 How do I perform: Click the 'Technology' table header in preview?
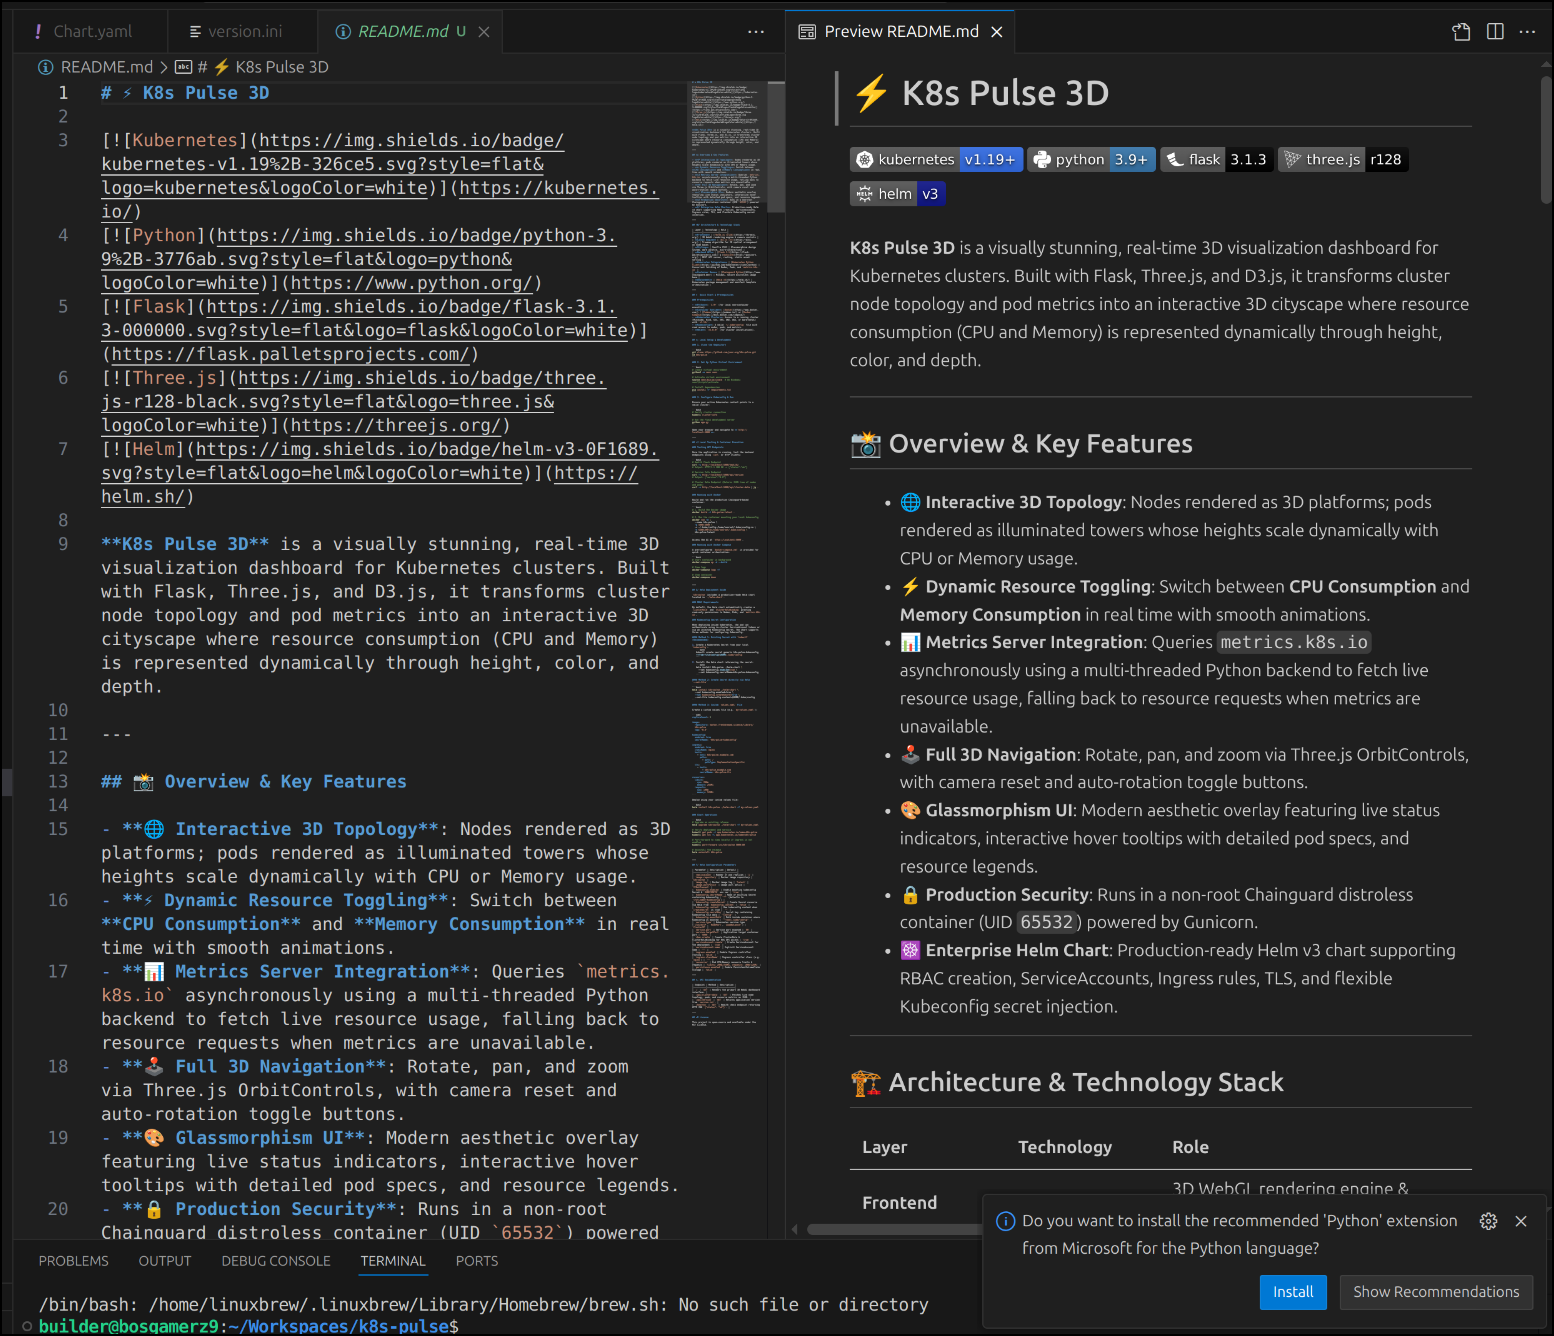(1065, 1147)
